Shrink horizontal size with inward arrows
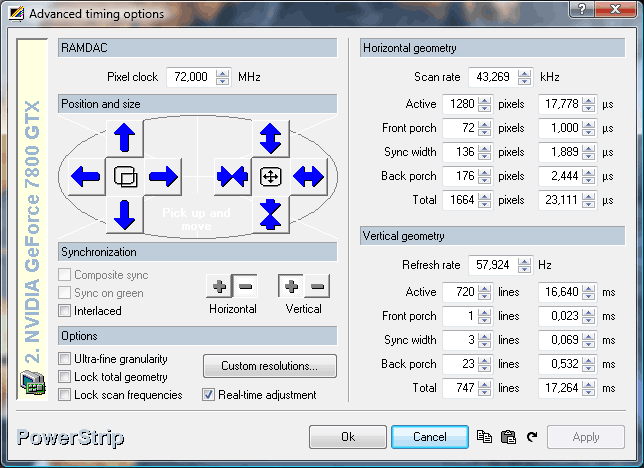Image resolution: width=644 pixels, height=468 pixels. pyautogui.click(x=232, y=177)
